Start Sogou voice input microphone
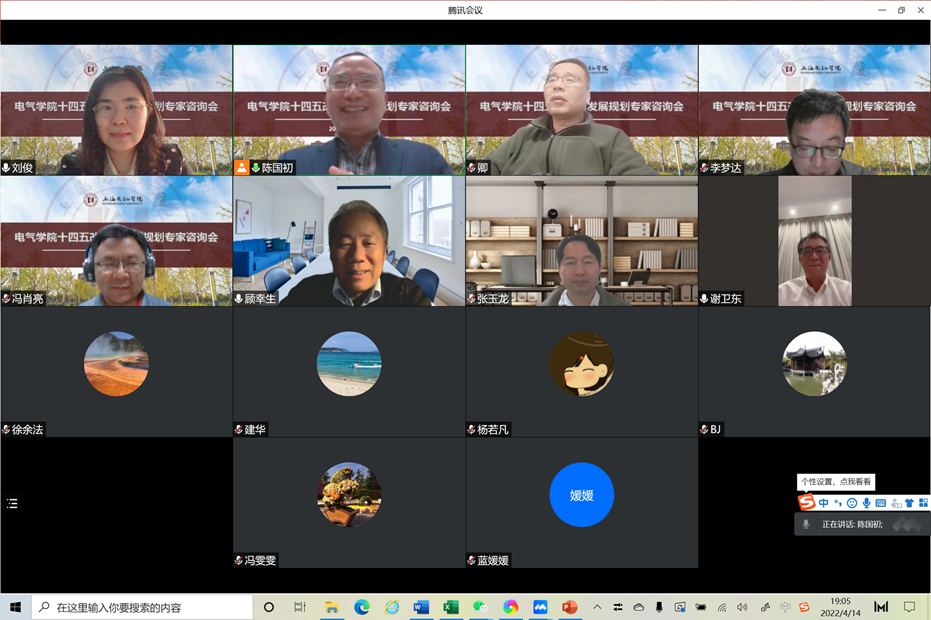The width and height of the screenshot is (931, 620). (866, 503)
